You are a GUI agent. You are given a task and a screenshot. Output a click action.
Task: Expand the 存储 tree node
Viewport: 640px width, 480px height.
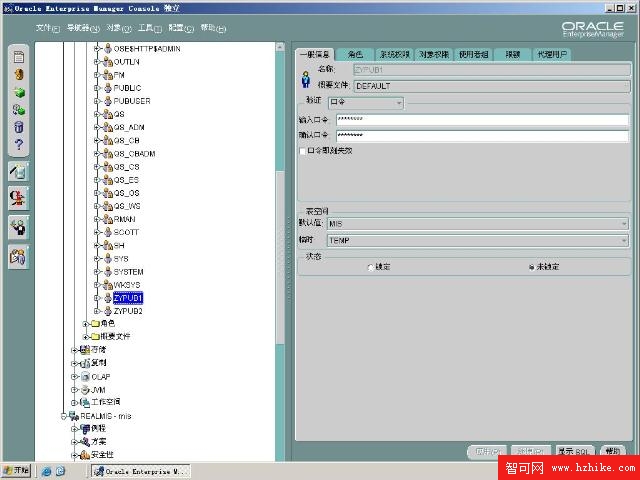[74, 350]
